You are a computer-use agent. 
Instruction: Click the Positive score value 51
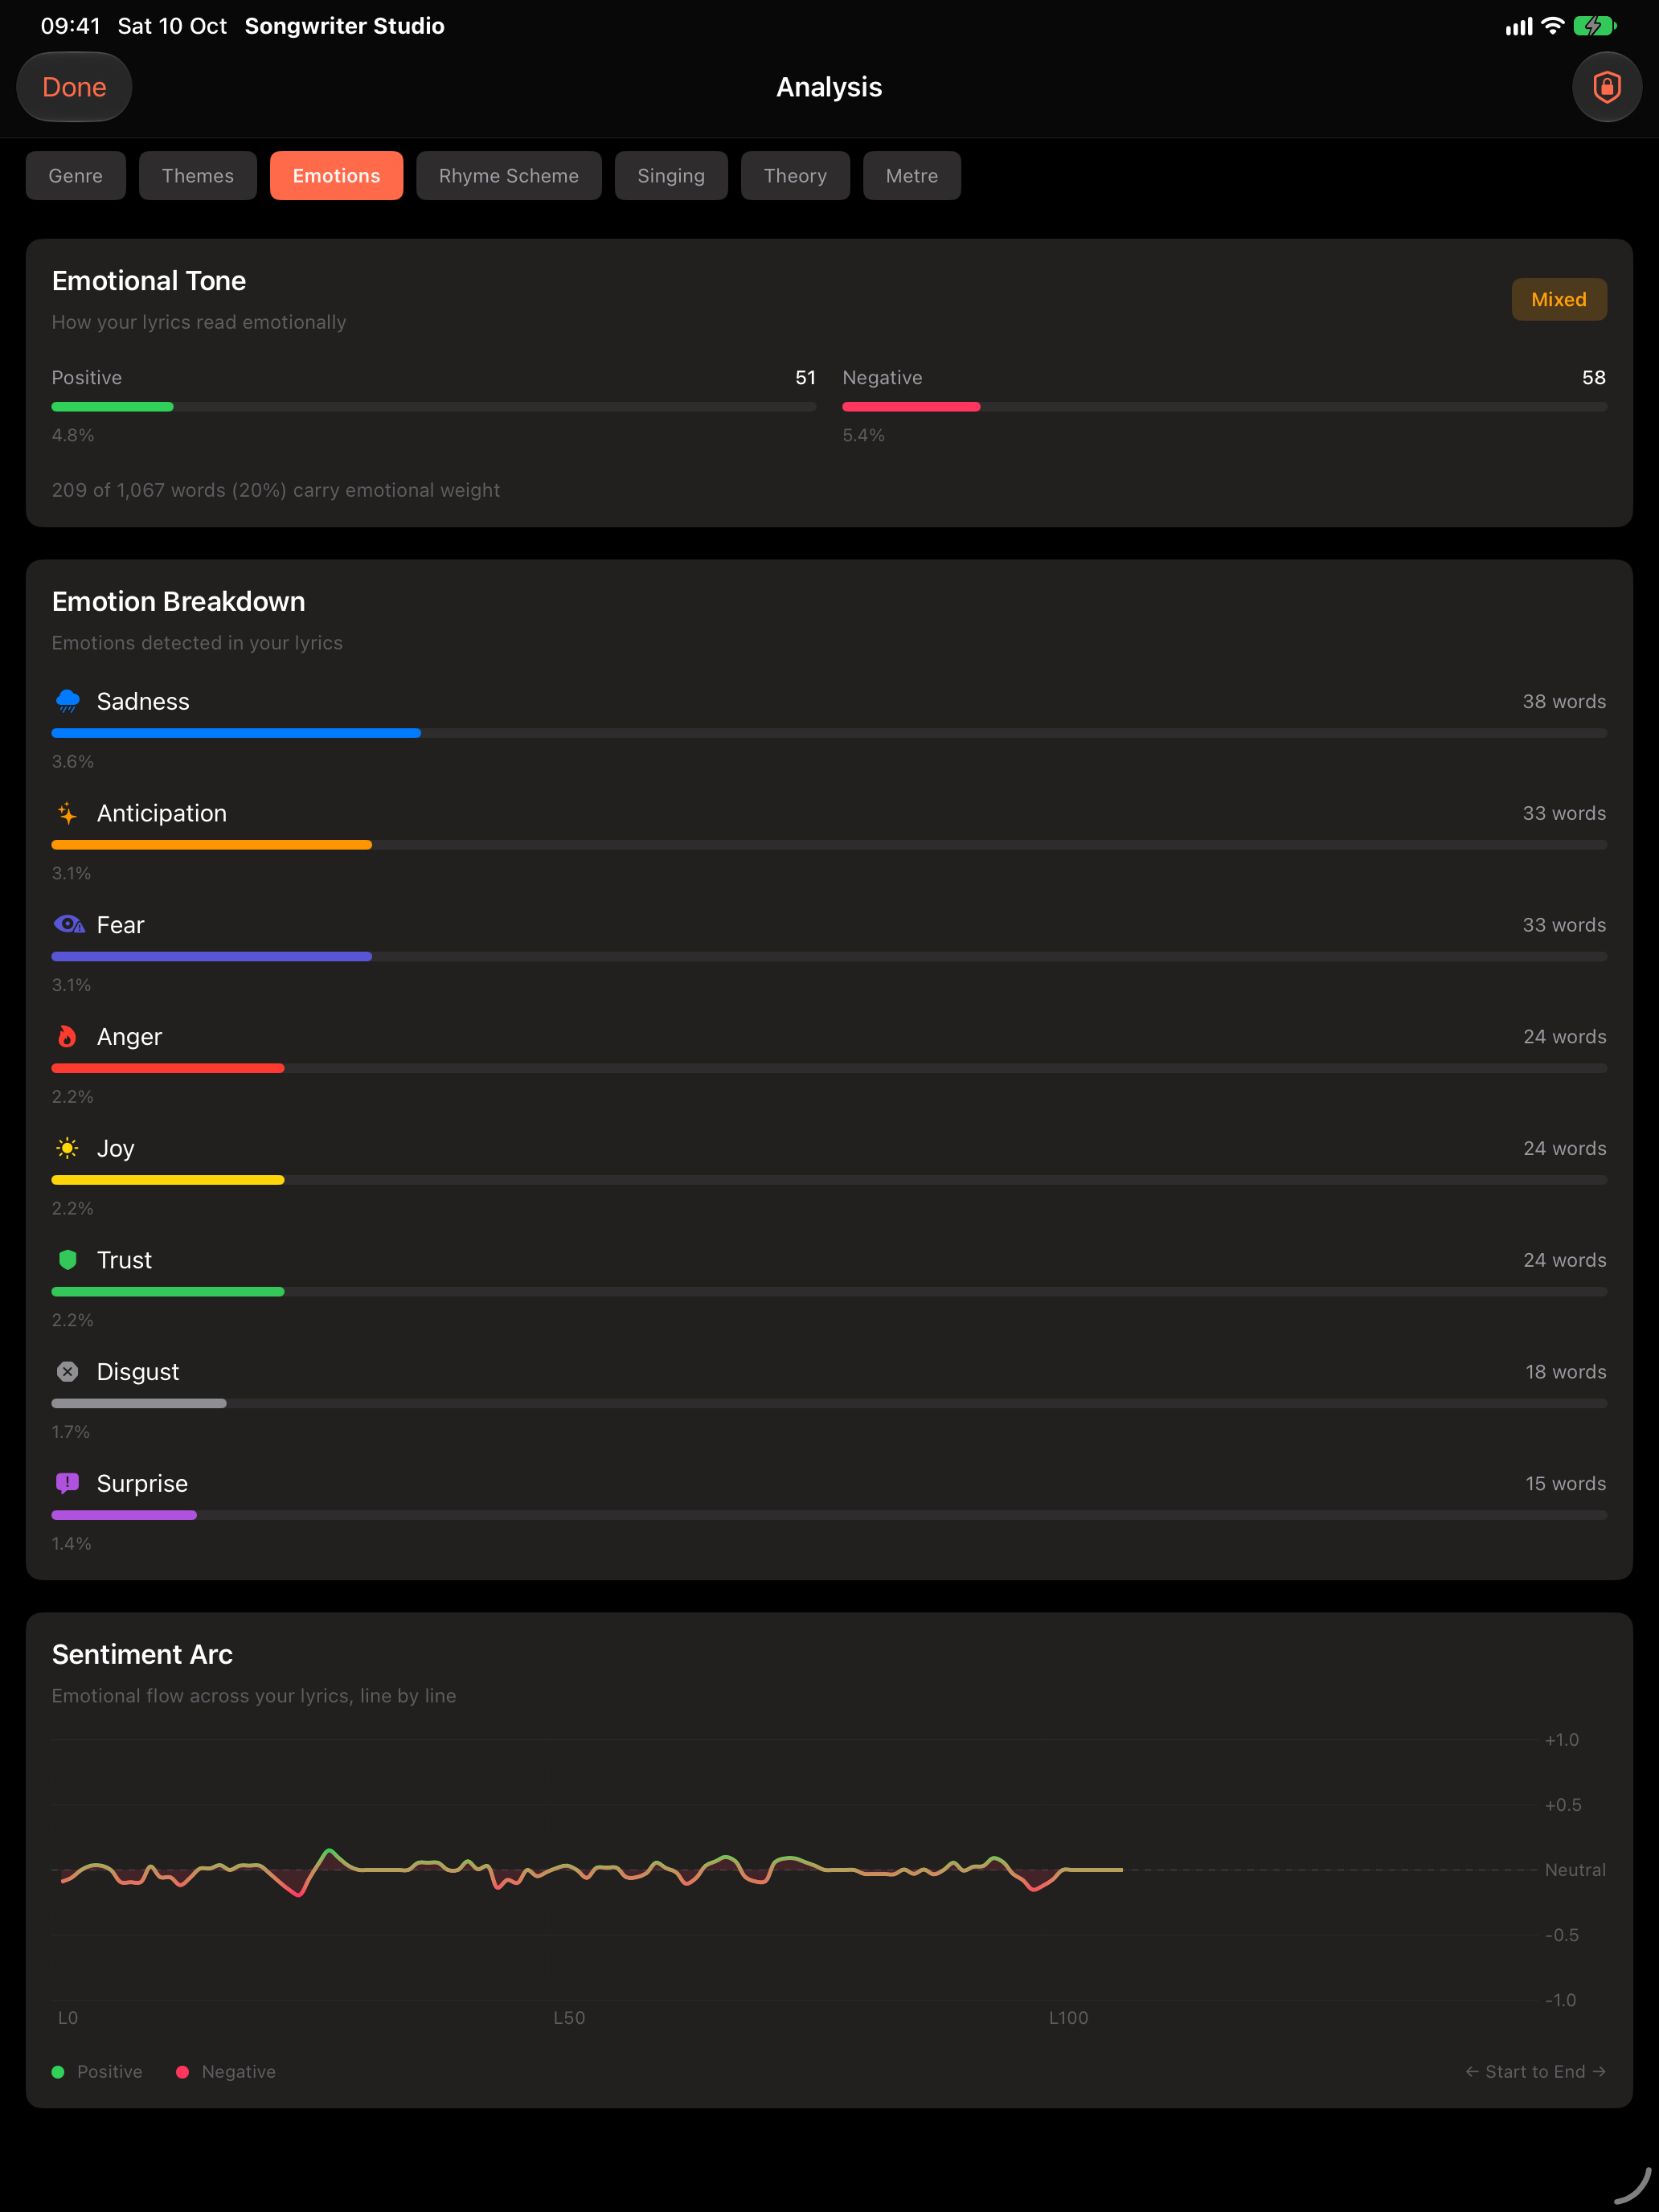pyautogui.click(x=805, y=377)
